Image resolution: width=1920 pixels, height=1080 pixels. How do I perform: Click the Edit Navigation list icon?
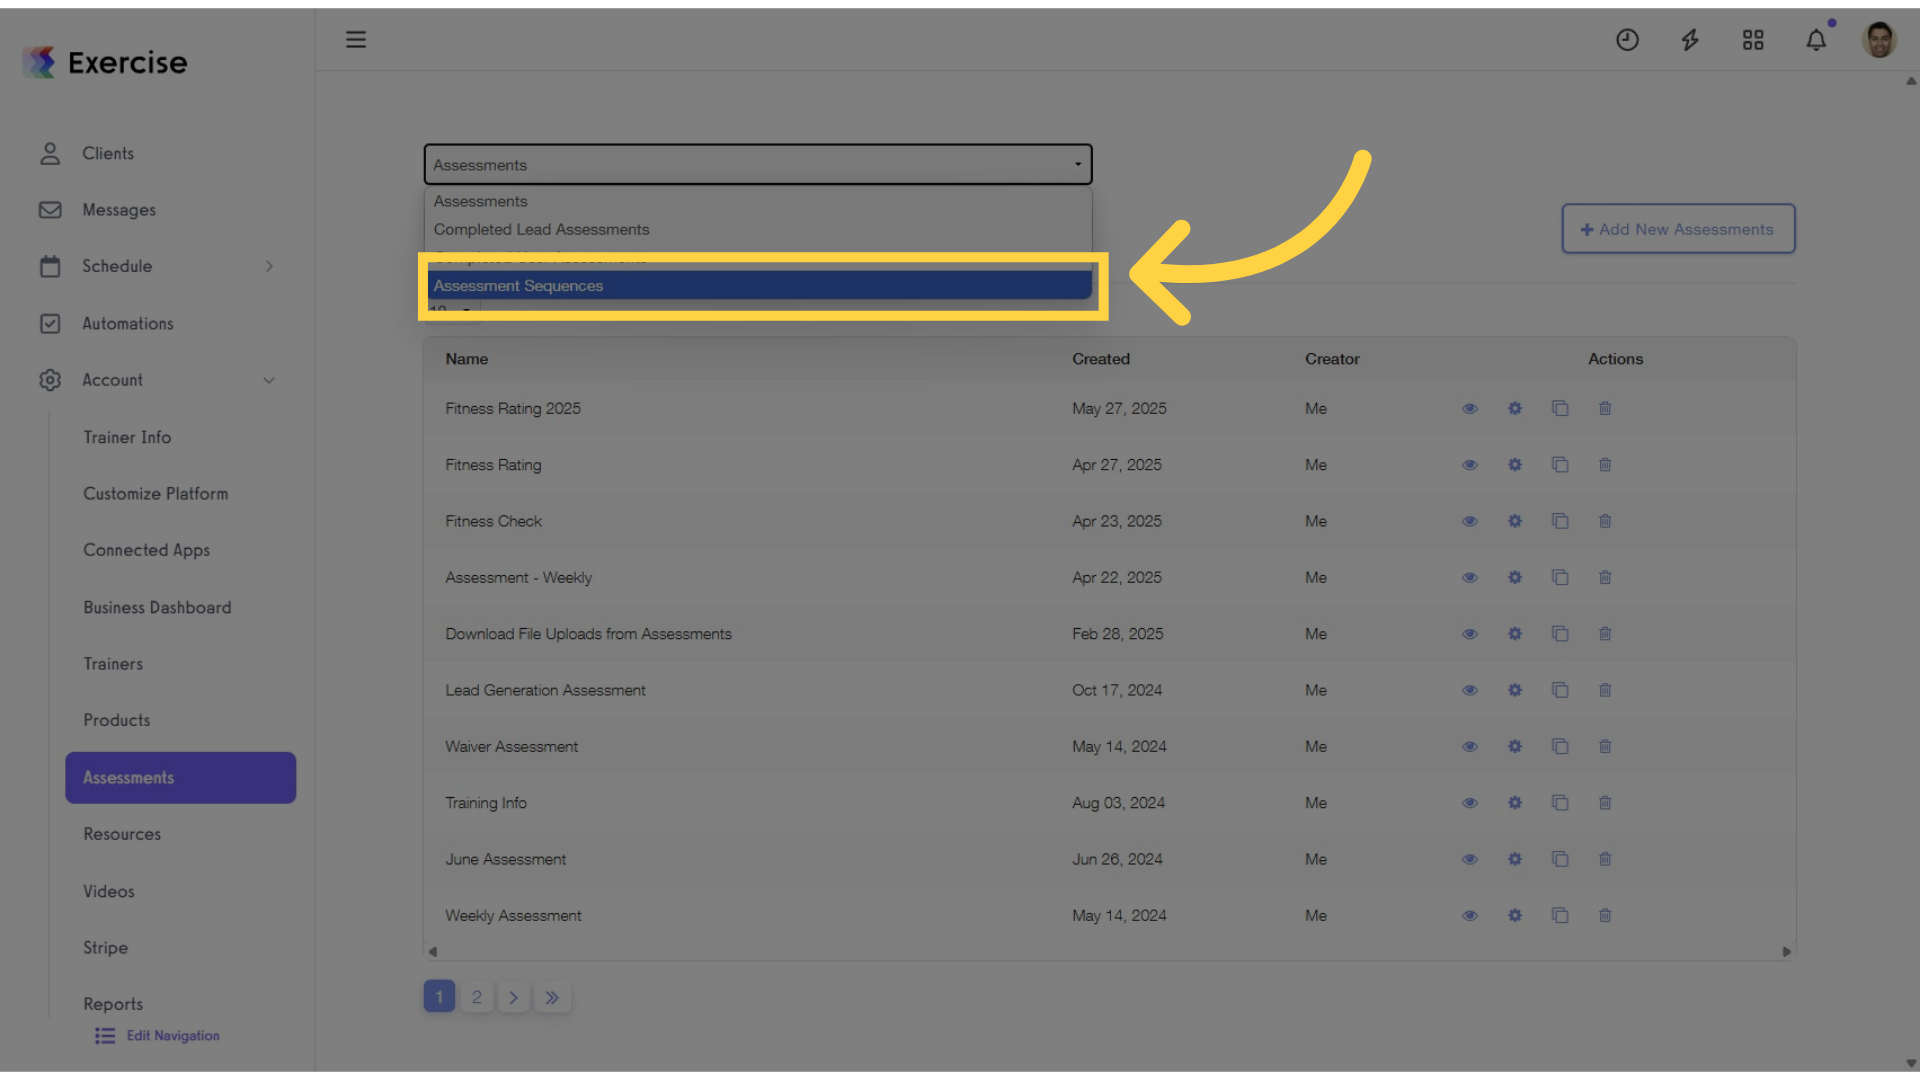point(105,1036)
